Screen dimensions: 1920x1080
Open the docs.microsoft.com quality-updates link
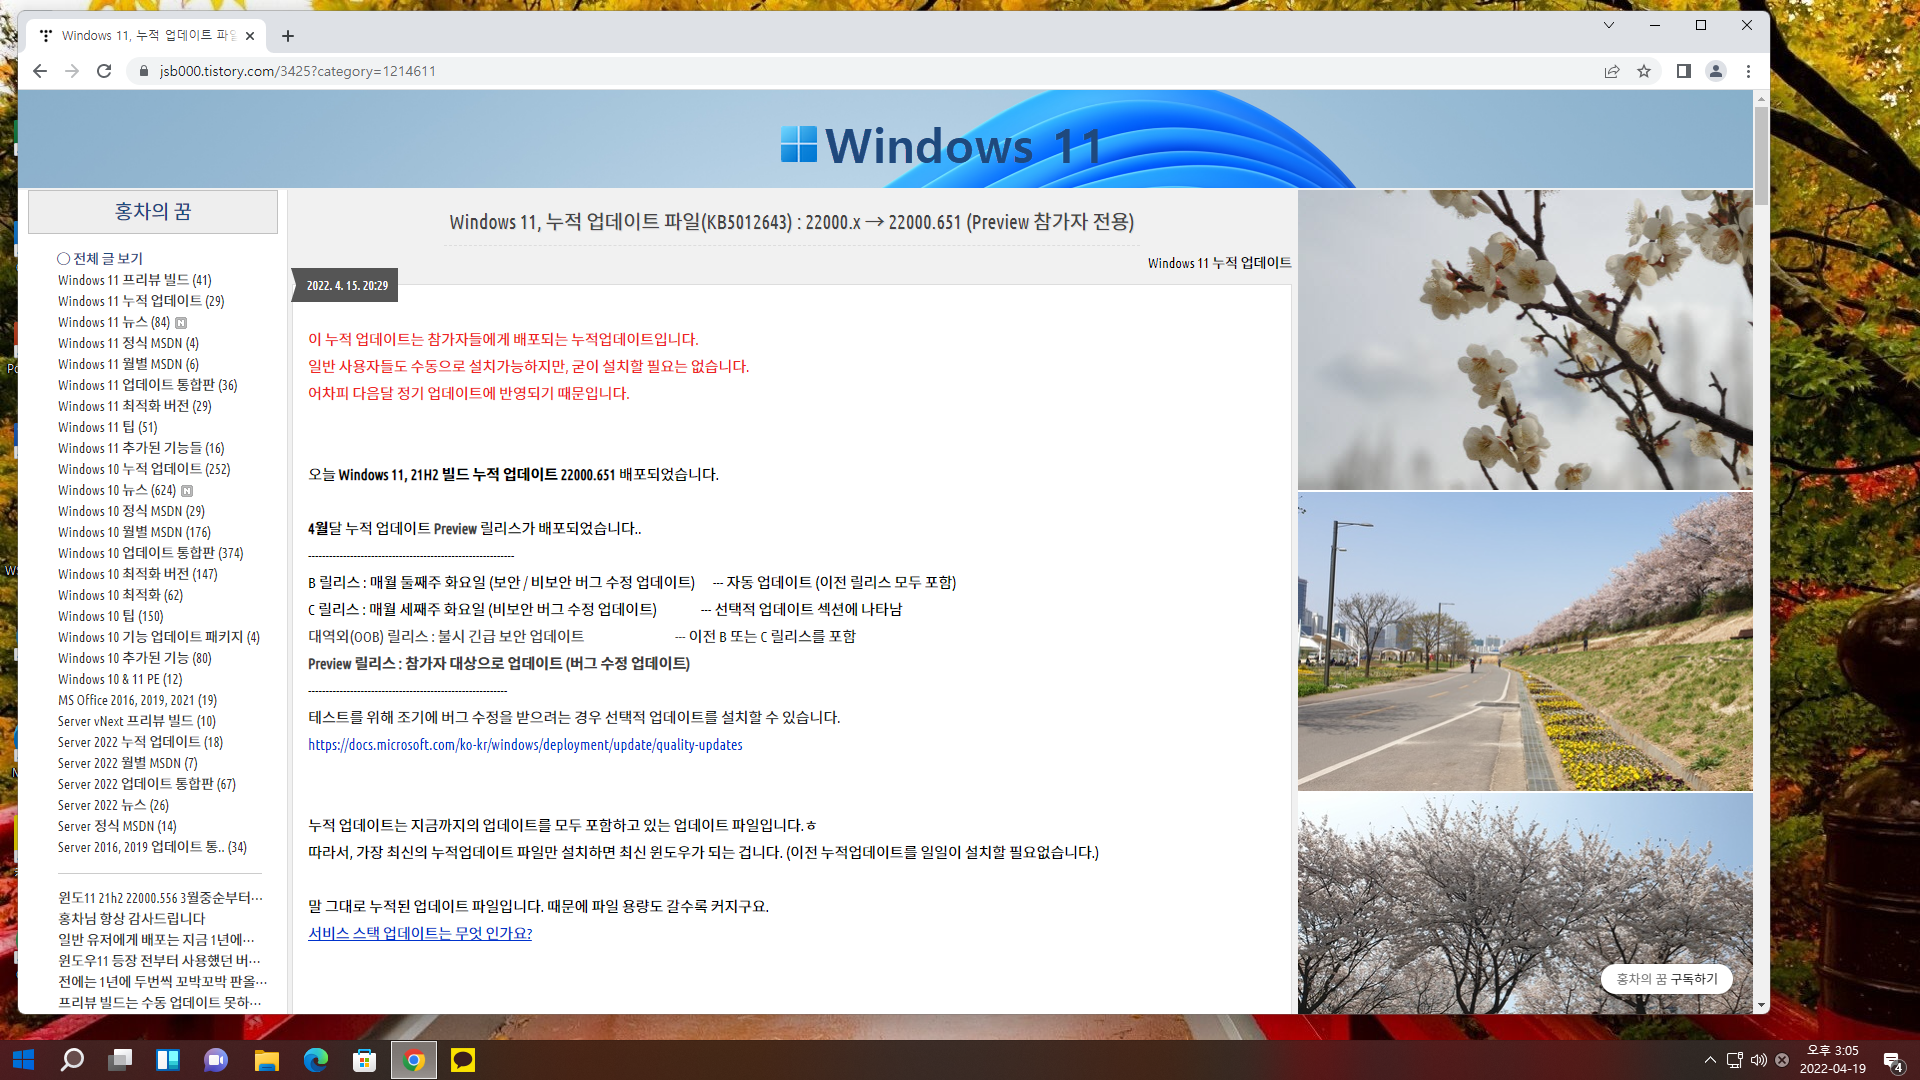tap(525, 745)
